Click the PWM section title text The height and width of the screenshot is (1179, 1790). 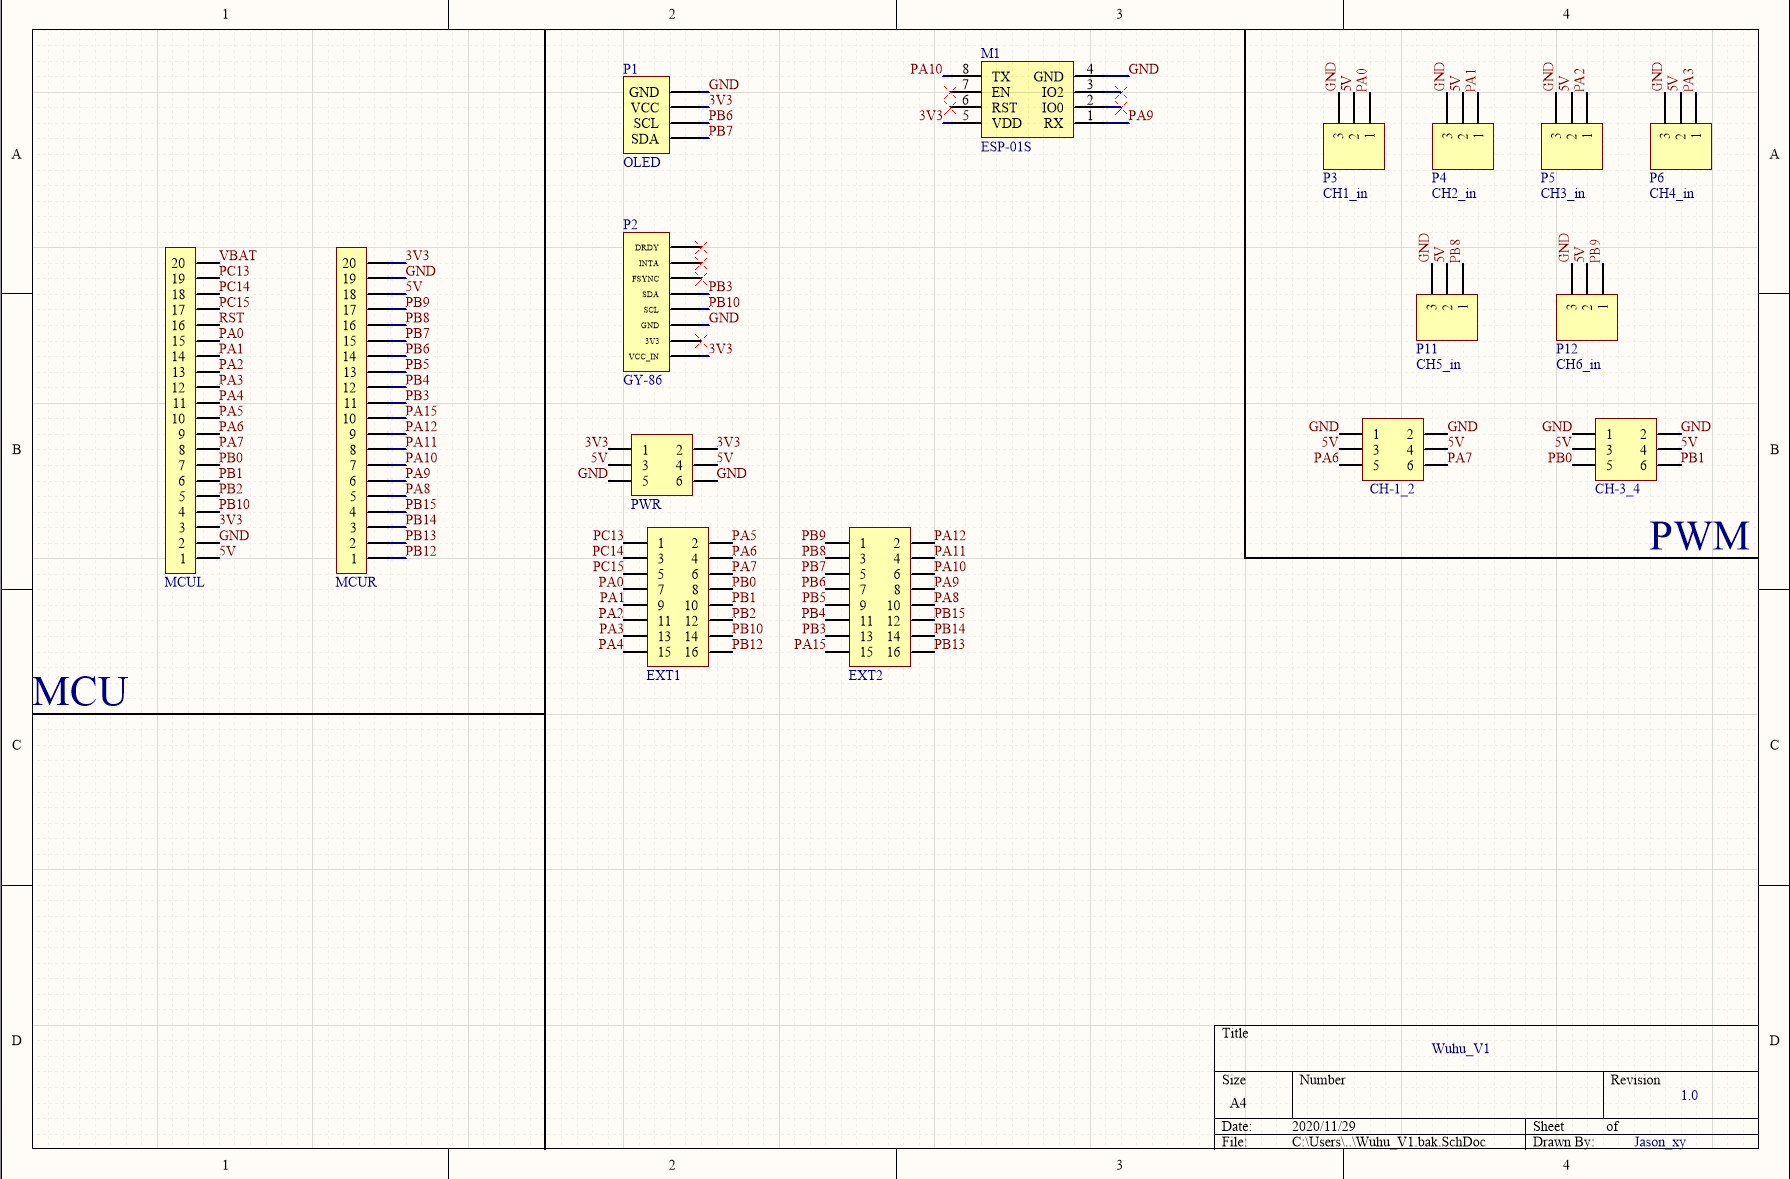(1699, 536)
